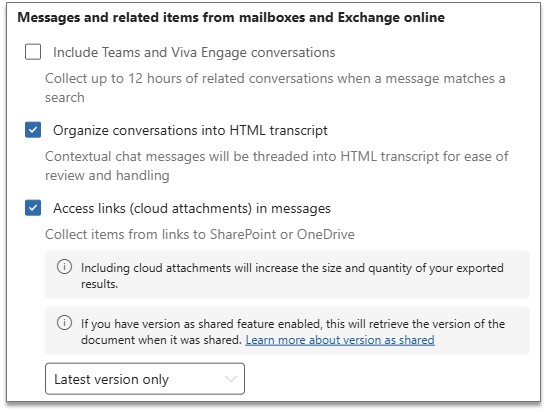Click info icon beside version as shared notice

click(64, 323)
